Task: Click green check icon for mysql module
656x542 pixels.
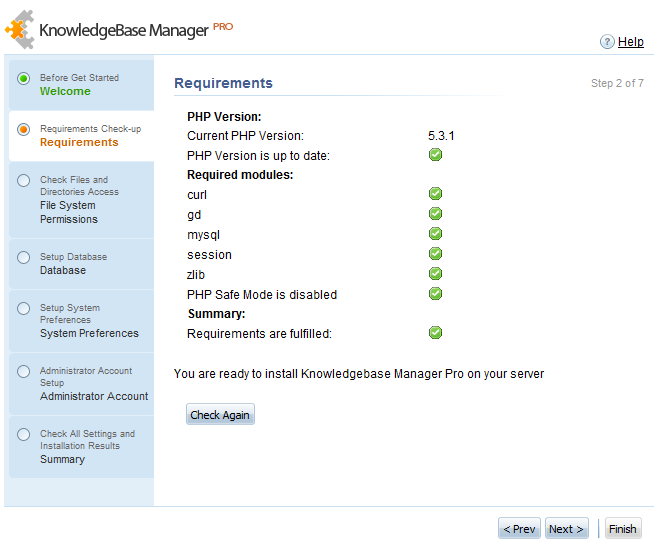Action: pyautogui.click(x=435, y=234)
